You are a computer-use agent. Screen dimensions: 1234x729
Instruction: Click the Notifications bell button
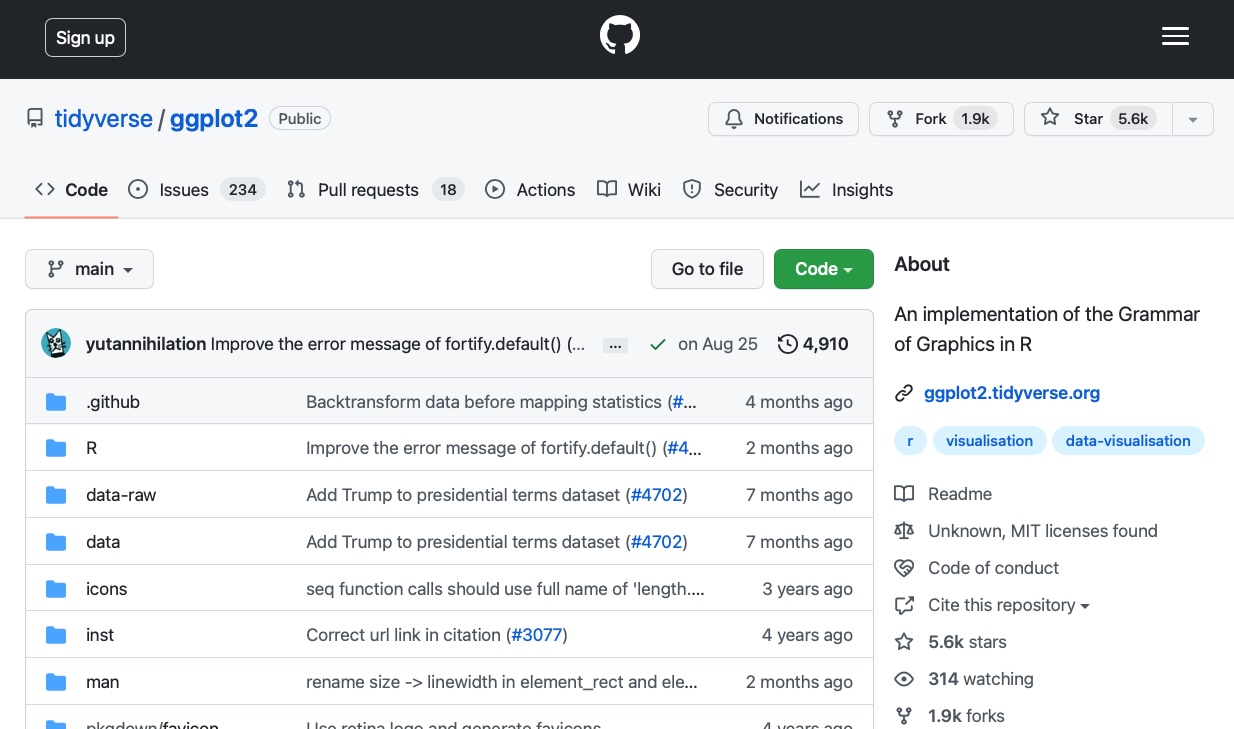(x=783, y=119)
